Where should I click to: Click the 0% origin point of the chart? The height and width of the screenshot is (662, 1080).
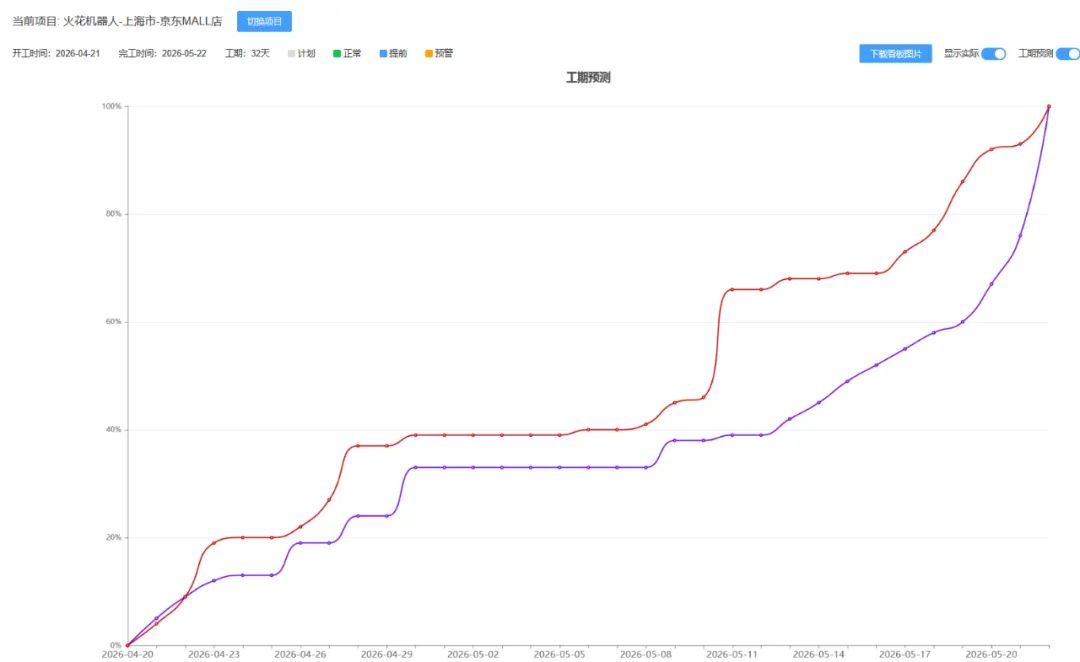(127, 645)
